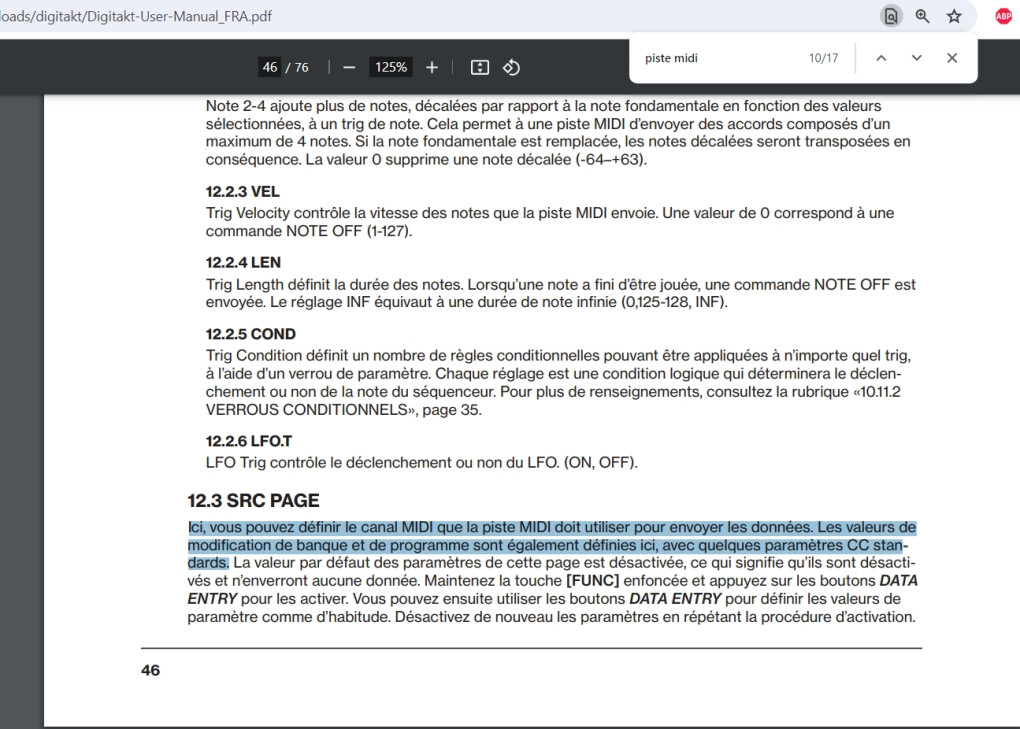Click the "(0,125-128, INF)" value range

pyautogui.click(x=674, y=302)
